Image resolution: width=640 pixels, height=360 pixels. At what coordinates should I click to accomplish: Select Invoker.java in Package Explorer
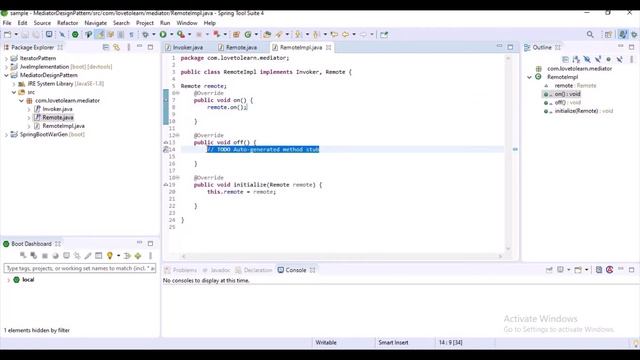tap(57, 109)
